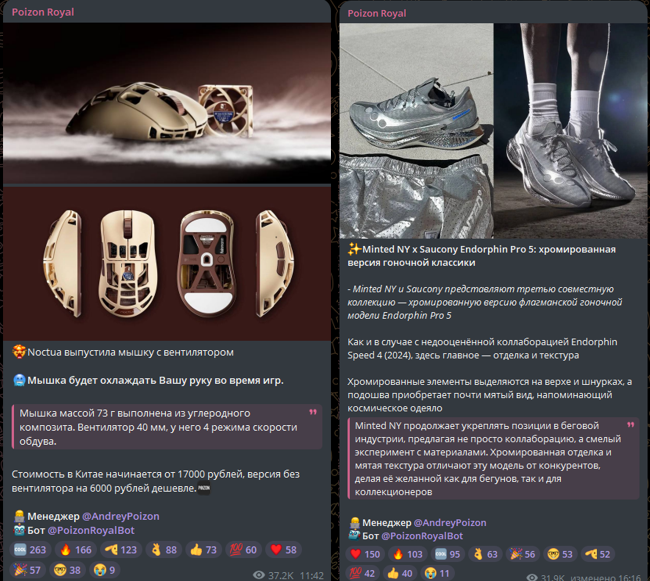This screenshot has height=581, width=650.
Task: Click the 100 reaction with 60 count
Action: [x=243, y=550]
